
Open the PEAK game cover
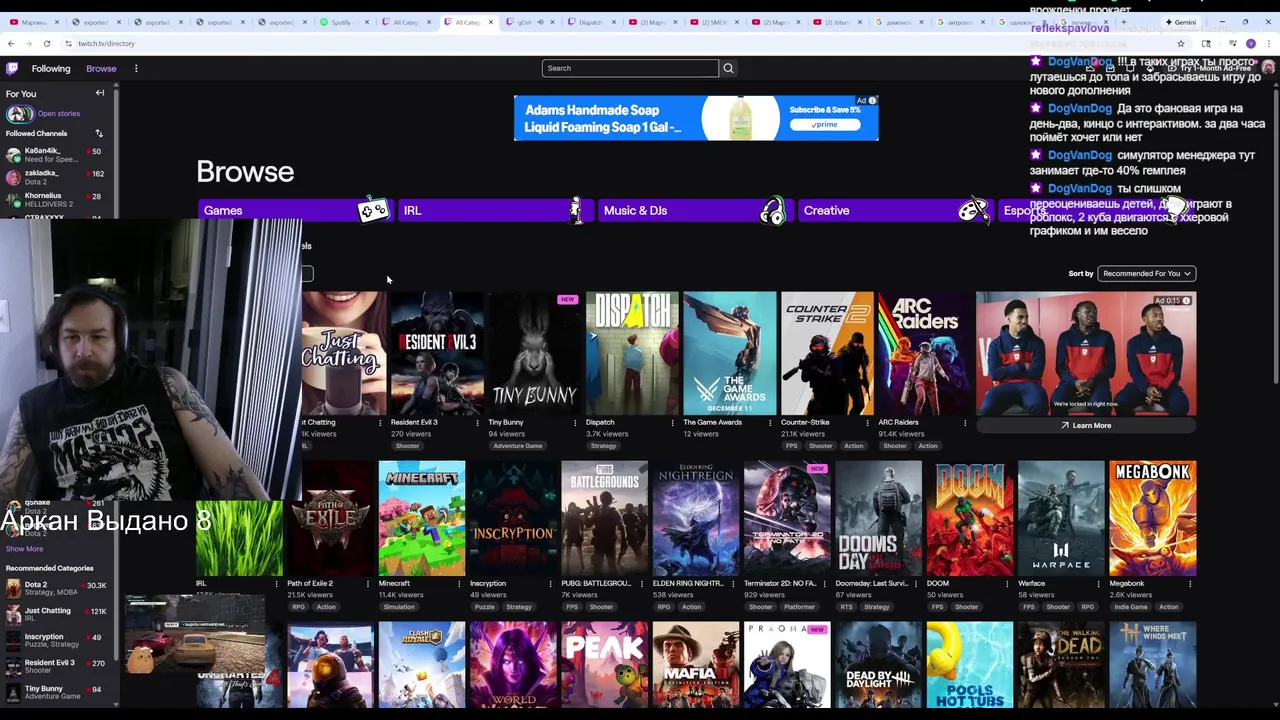coord(604,664)
